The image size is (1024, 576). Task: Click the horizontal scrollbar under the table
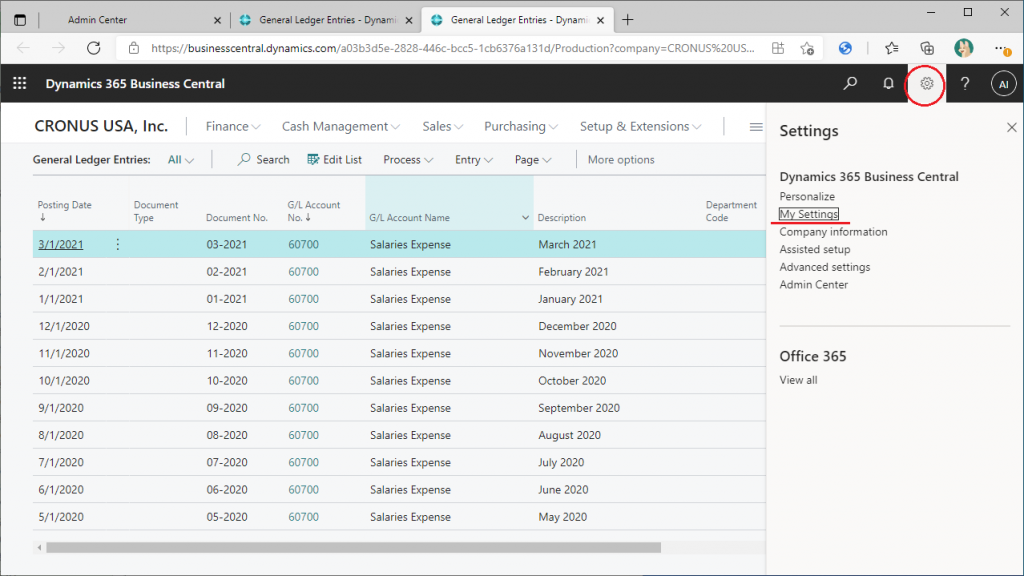pos(353,547)
